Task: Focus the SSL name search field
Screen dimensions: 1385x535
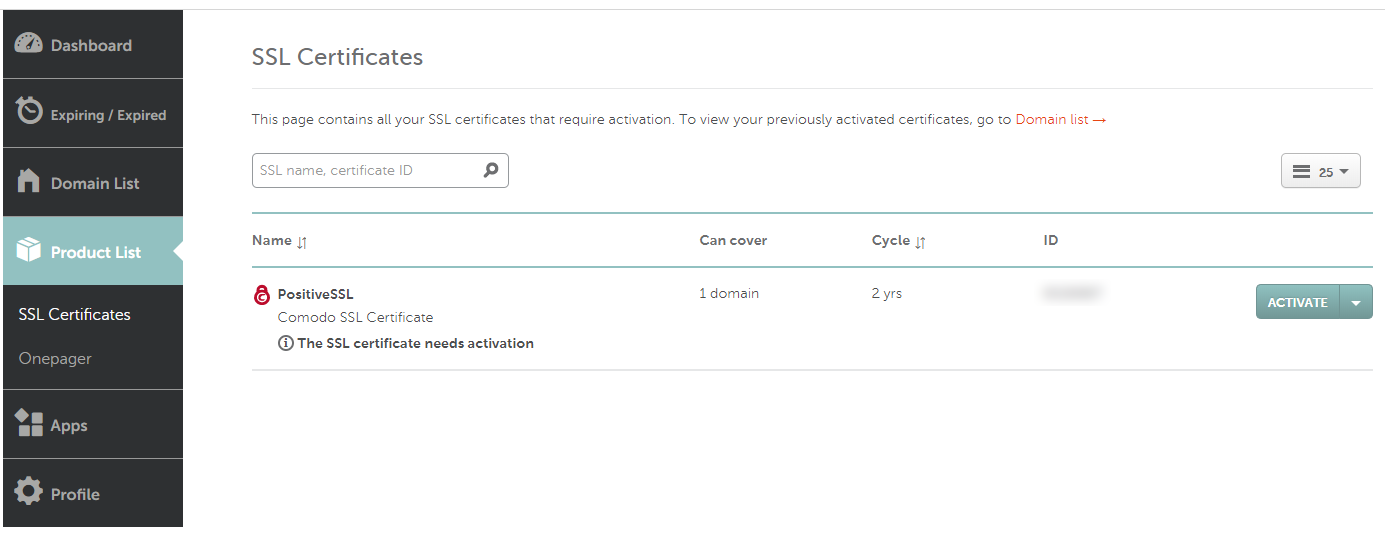Action: 366,171
